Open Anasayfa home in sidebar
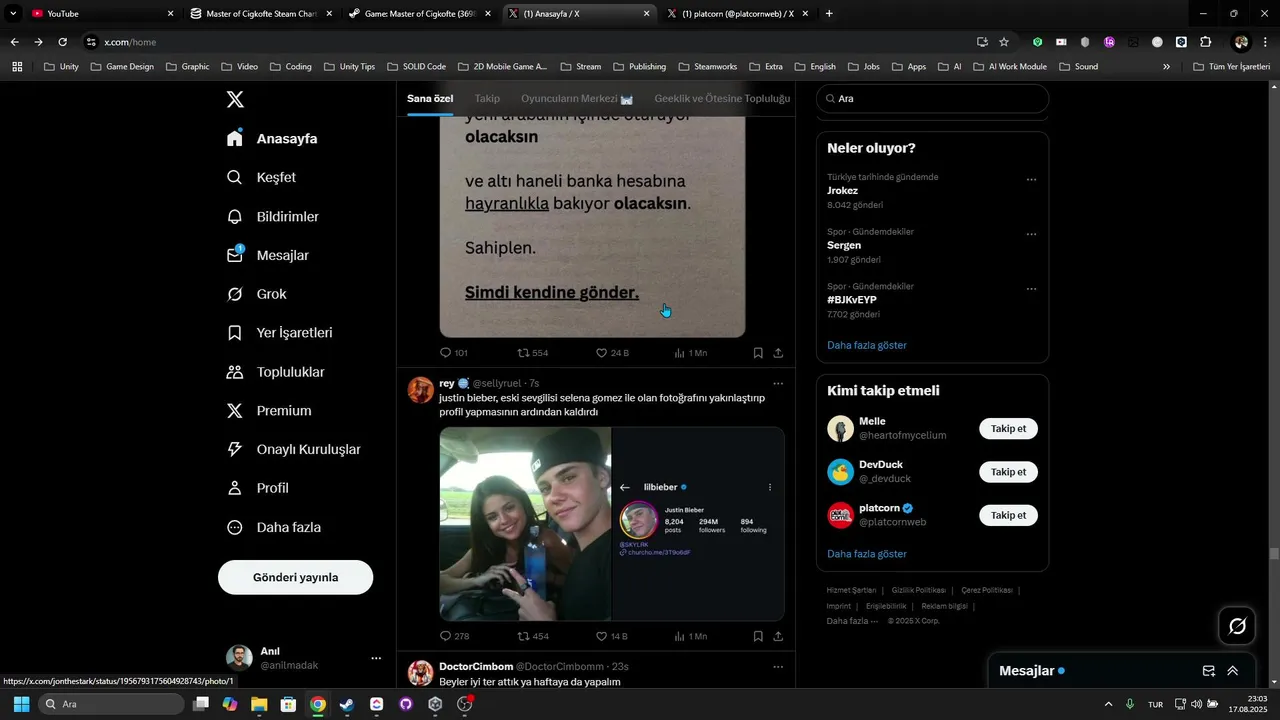This screenshot has height=720, width=1280. (272, 138)
